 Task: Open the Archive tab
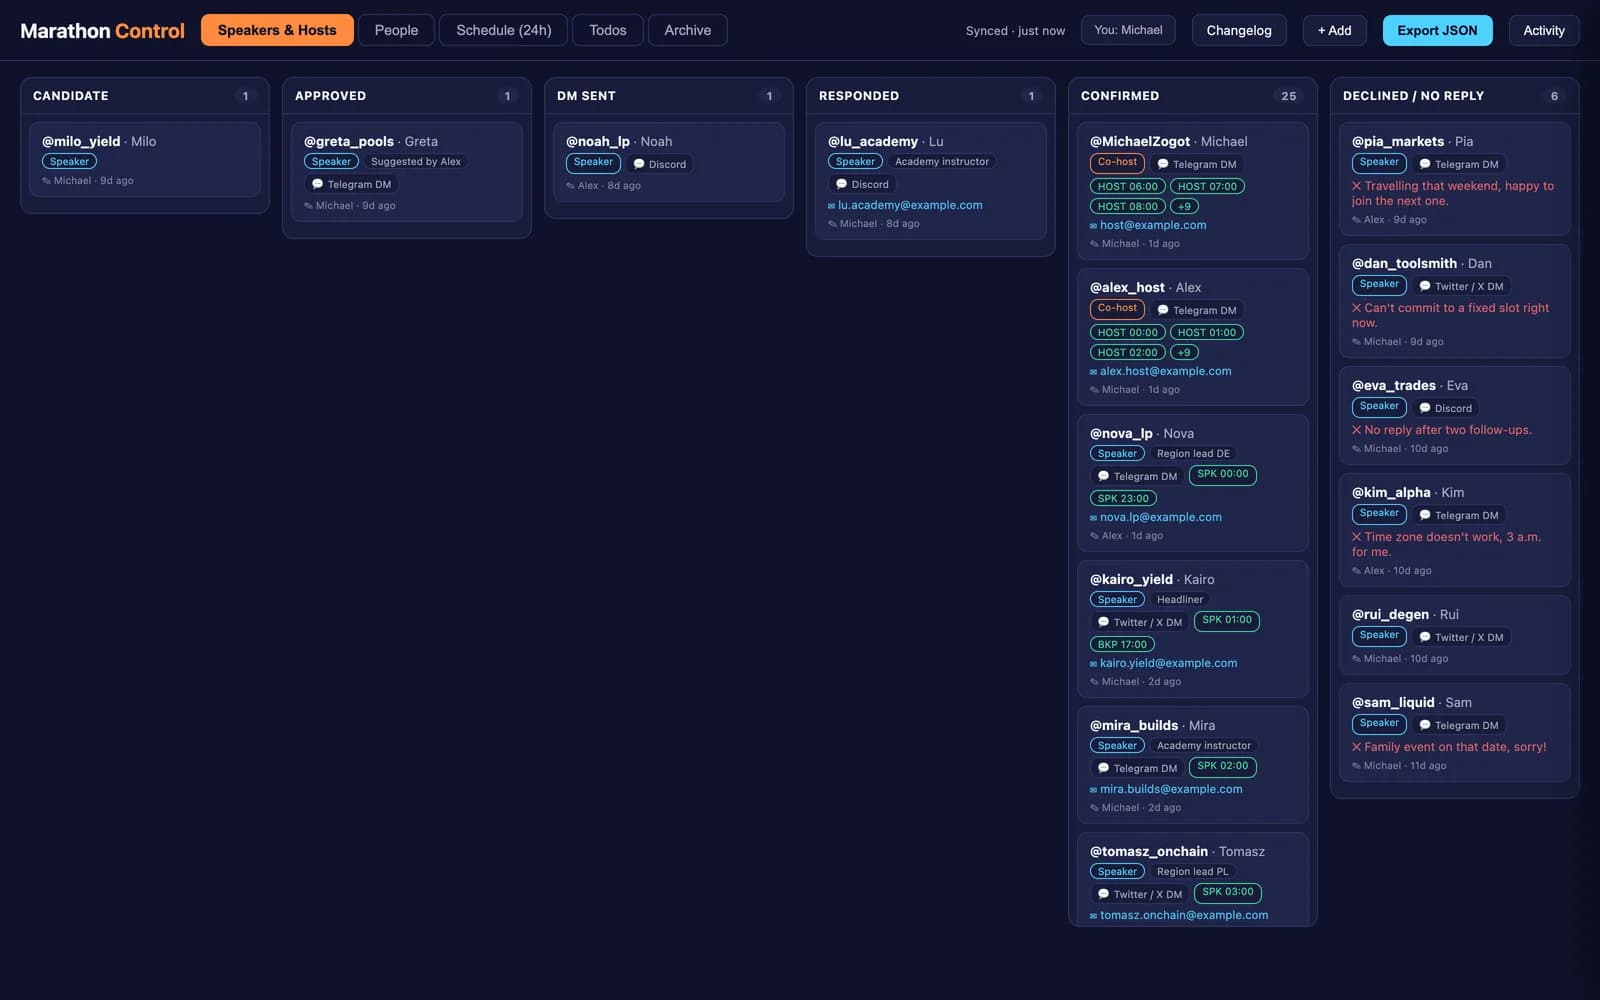(688, 30)
